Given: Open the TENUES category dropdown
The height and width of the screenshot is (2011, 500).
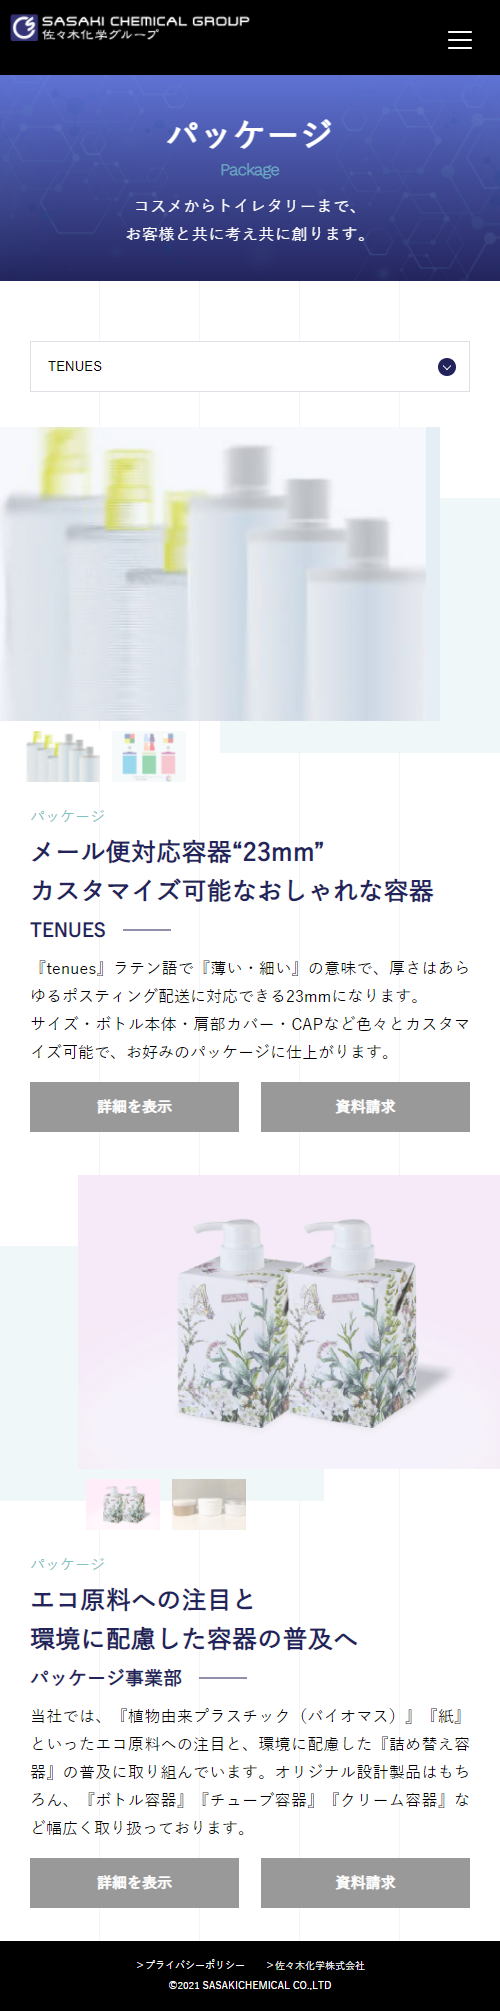Looking at the screenshot, I should [x=250, y=366].
